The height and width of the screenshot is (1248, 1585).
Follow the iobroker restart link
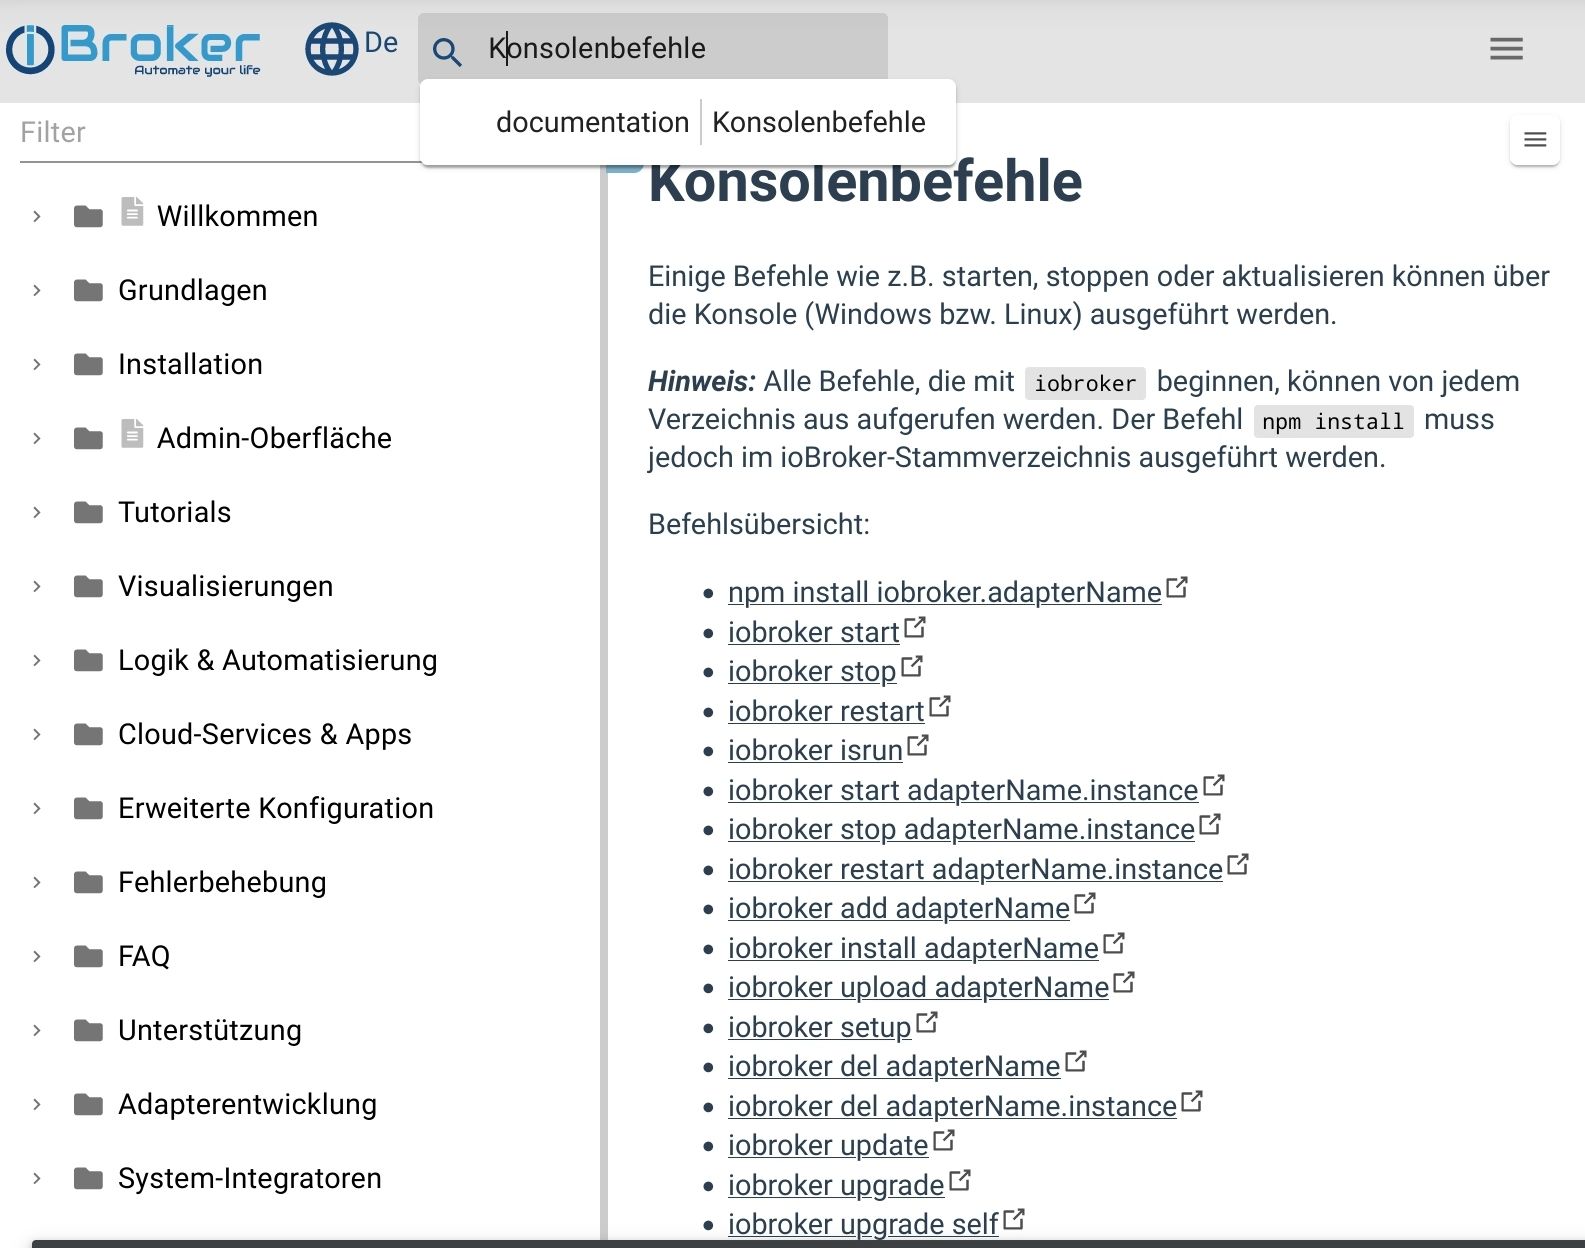tap(825, 711)
